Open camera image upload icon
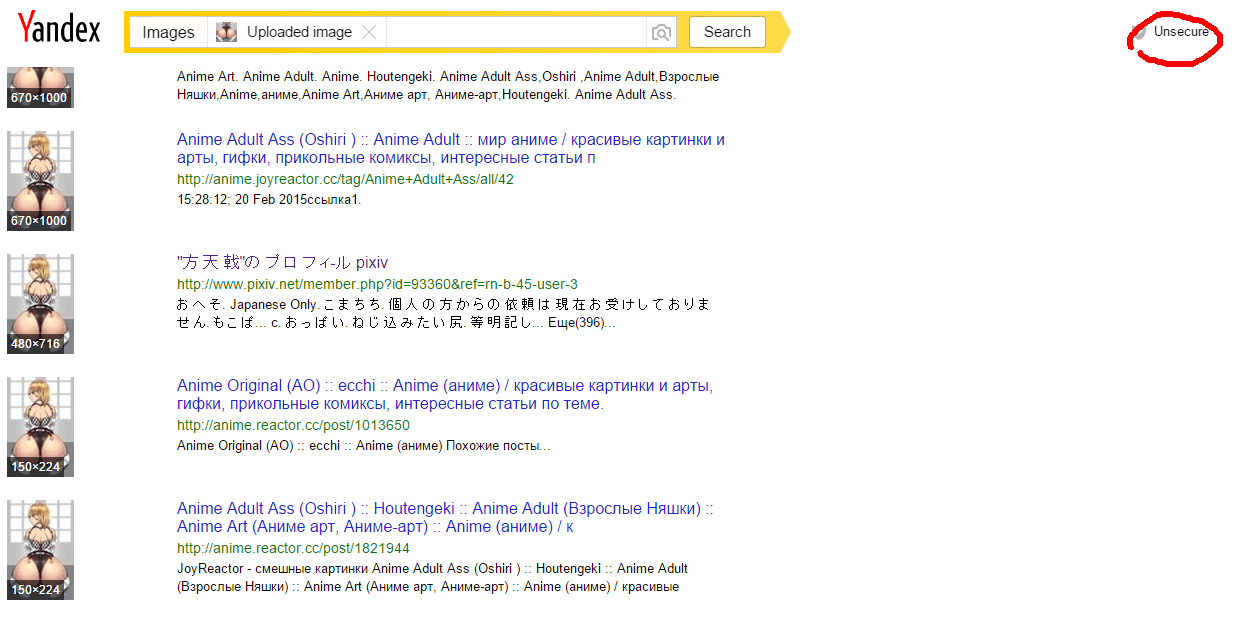1236x627 pixels. point(661,32)
